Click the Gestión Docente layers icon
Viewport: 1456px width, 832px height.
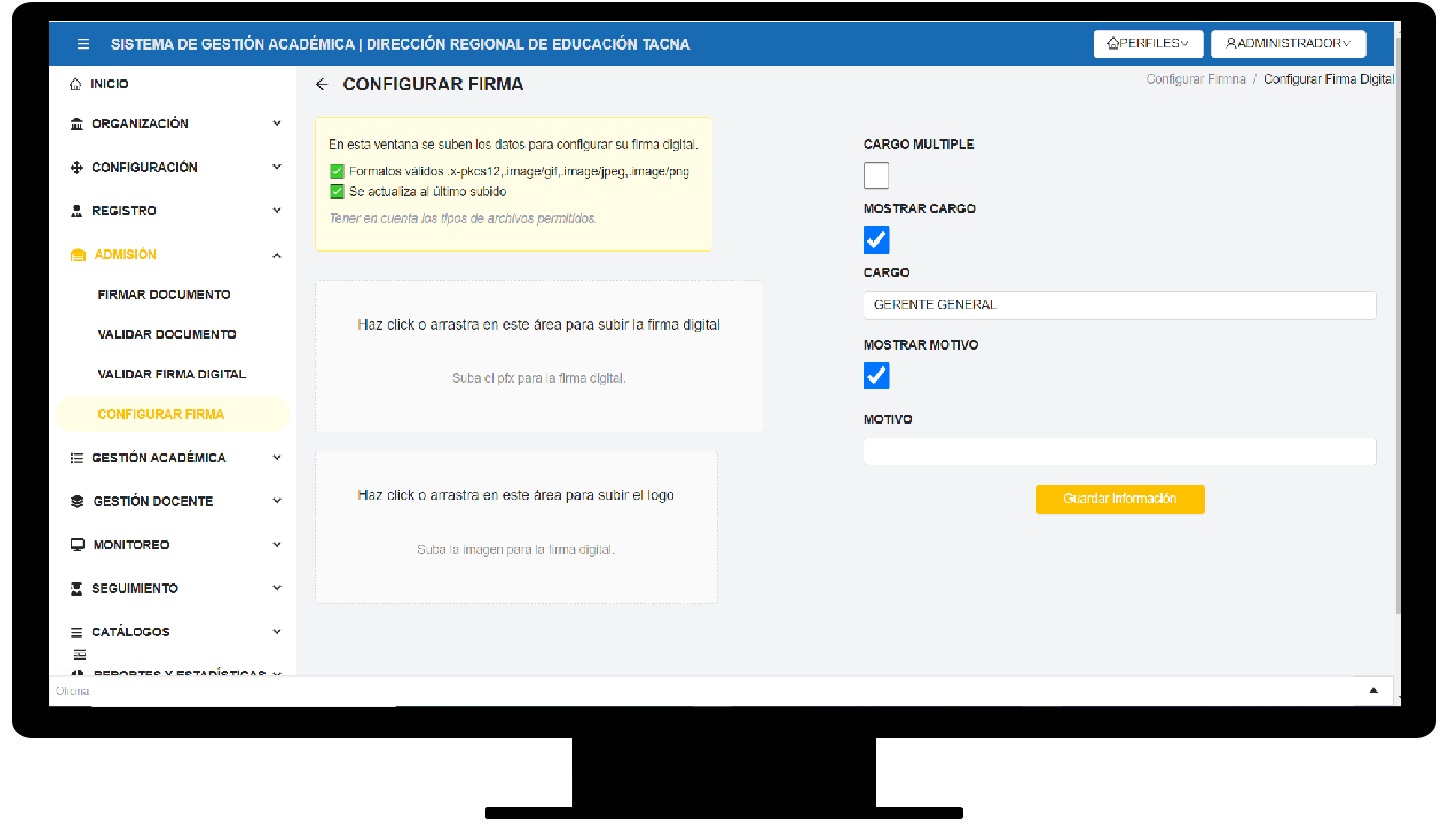[x=77, y=501]
